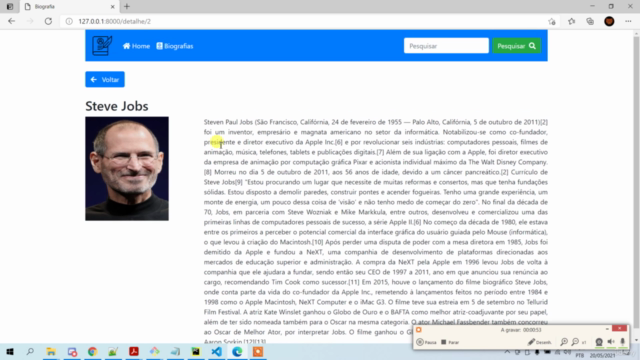Open the Biografias navigation link
The image size is (640, 360).
[175, 46]
